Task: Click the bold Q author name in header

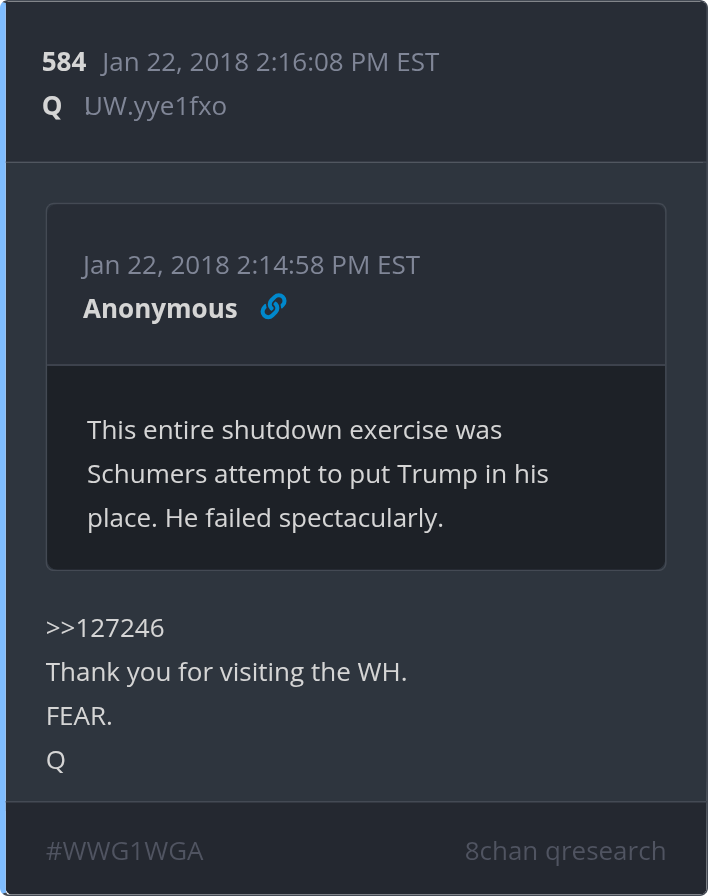Action: click(52, 106)
